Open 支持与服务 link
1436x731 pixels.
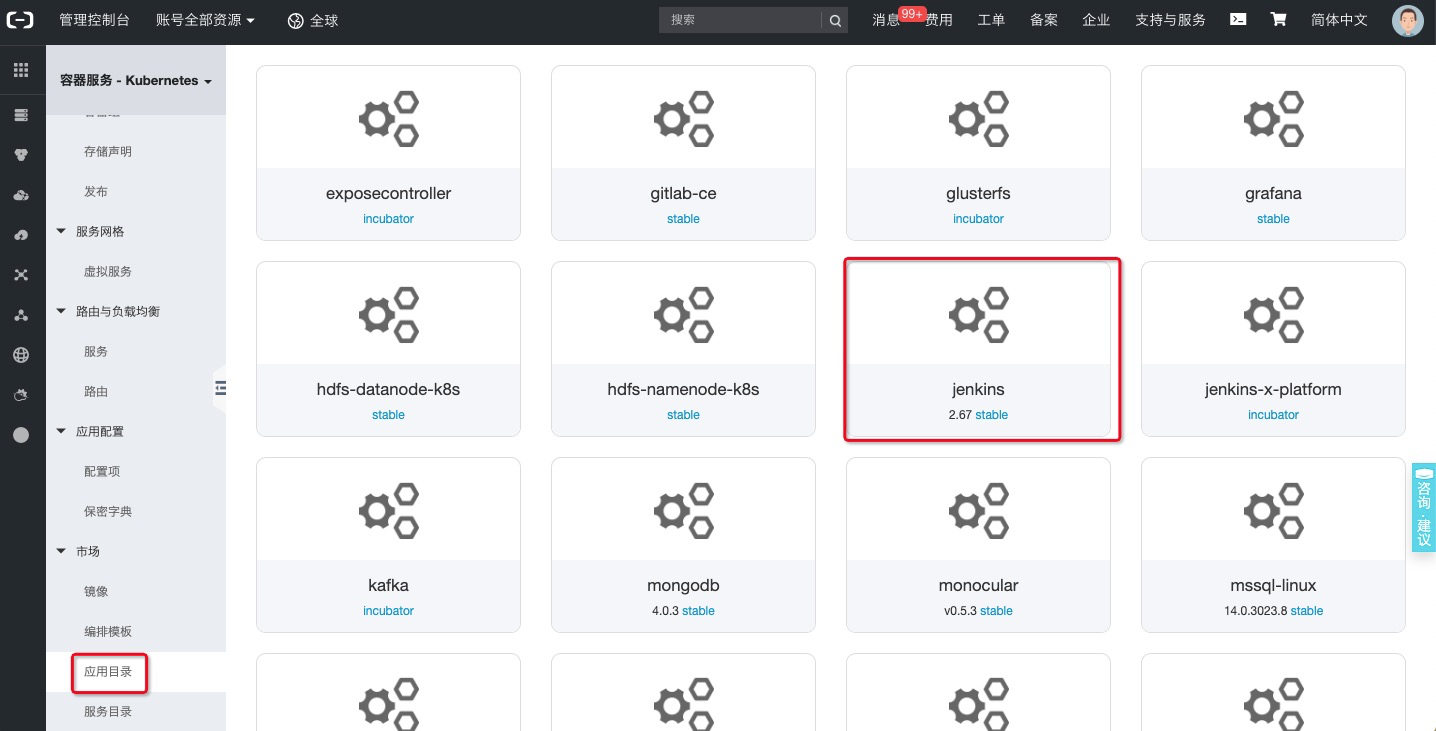(x=1170, y=20)
